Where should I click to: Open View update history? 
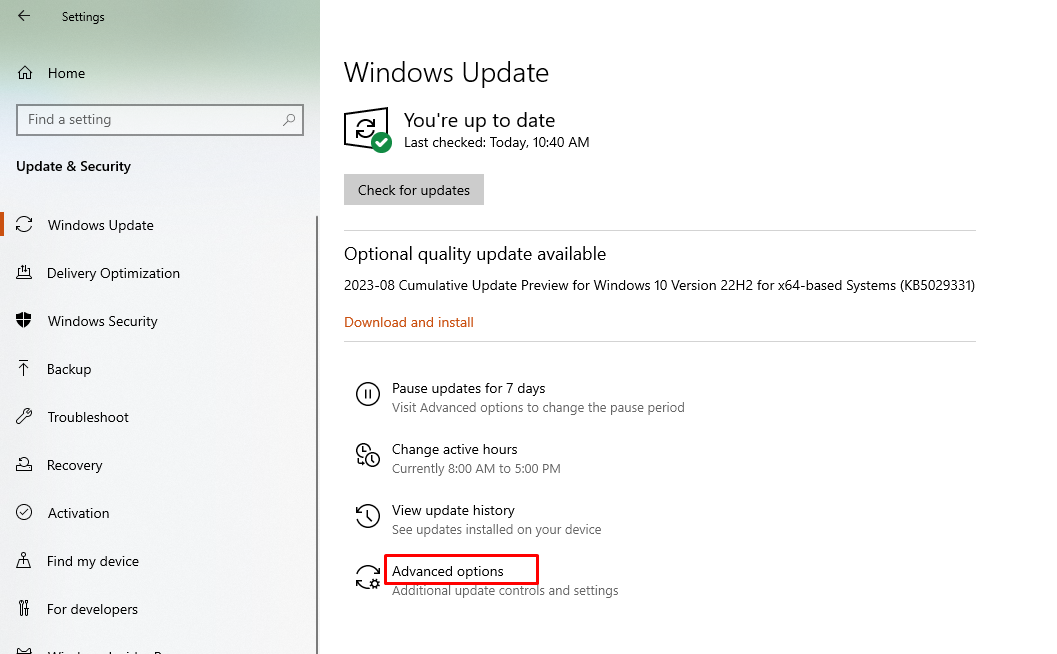pos(453,510)
